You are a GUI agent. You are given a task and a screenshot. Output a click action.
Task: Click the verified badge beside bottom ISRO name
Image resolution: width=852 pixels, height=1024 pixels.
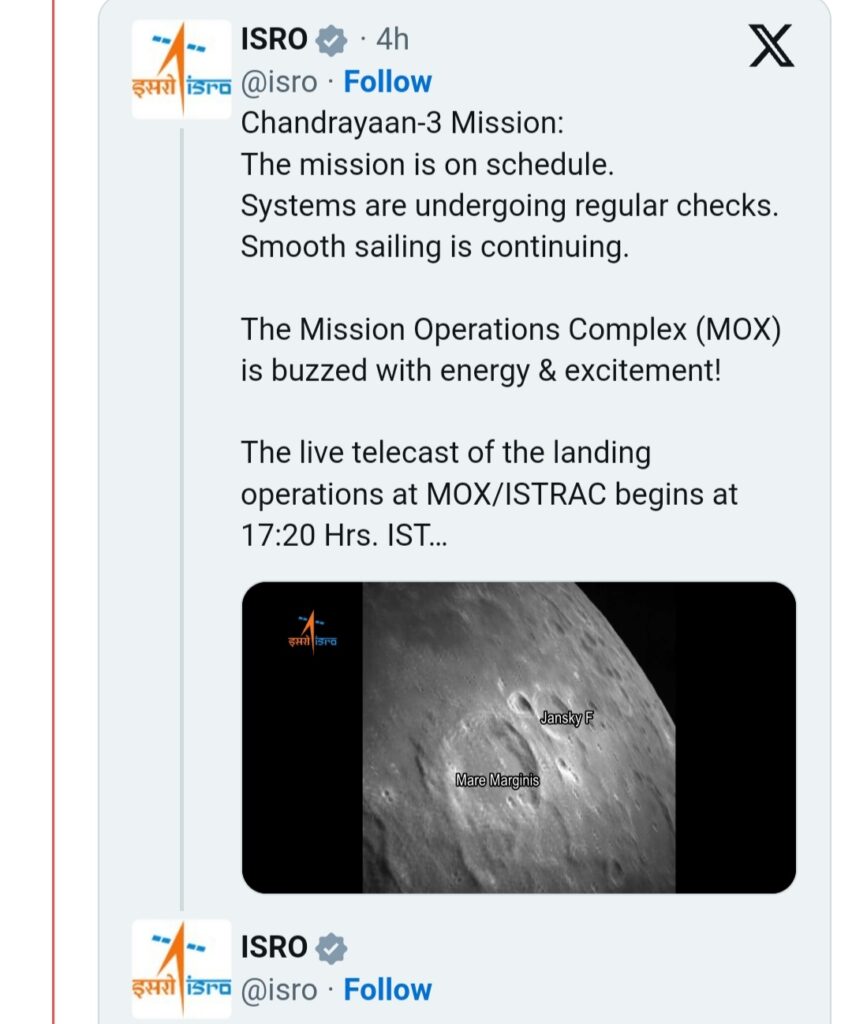(x=332, y=948)
